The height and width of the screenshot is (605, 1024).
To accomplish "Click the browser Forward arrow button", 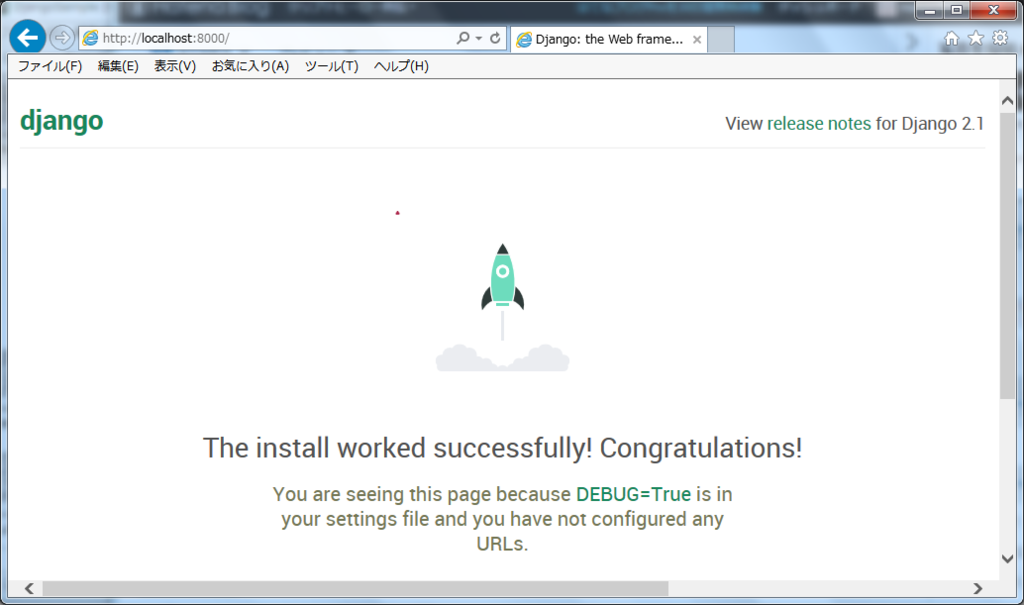I will coord(61,38).
